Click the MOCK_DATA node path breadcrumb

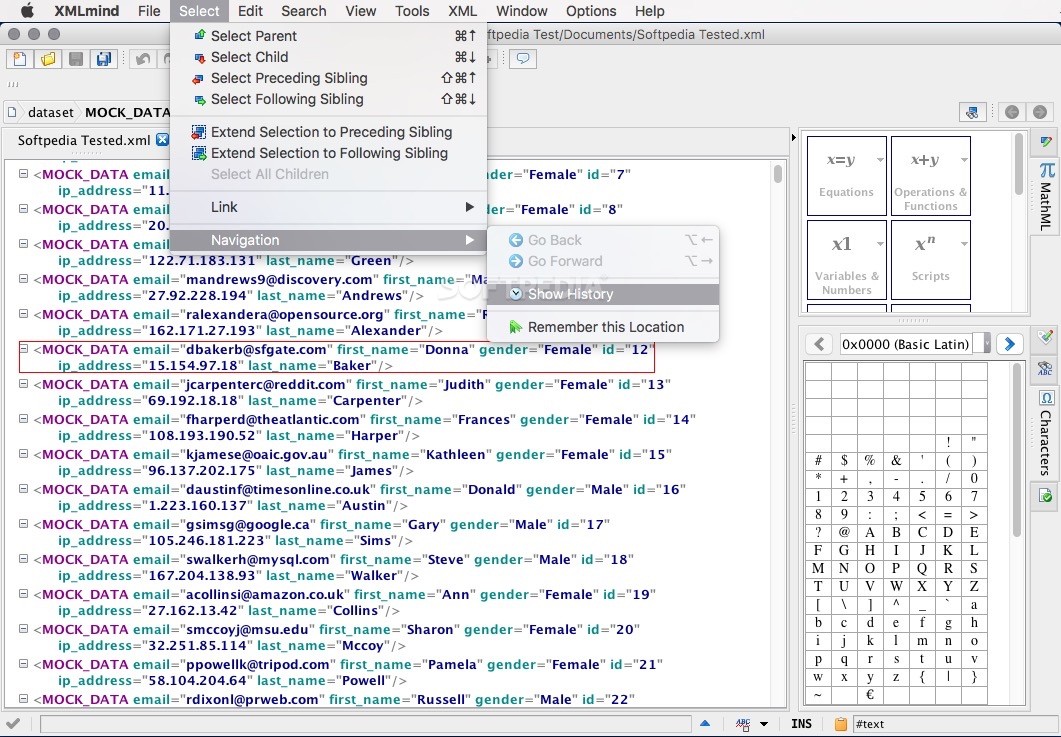pyautogui.click(x=127, y=112)
